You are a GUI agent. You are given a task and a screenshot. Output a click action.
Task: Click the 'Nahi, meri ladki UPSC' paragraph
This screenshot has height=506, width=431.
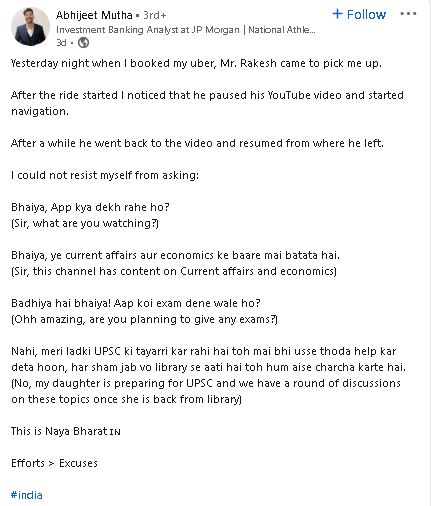[x=208, y=375]
